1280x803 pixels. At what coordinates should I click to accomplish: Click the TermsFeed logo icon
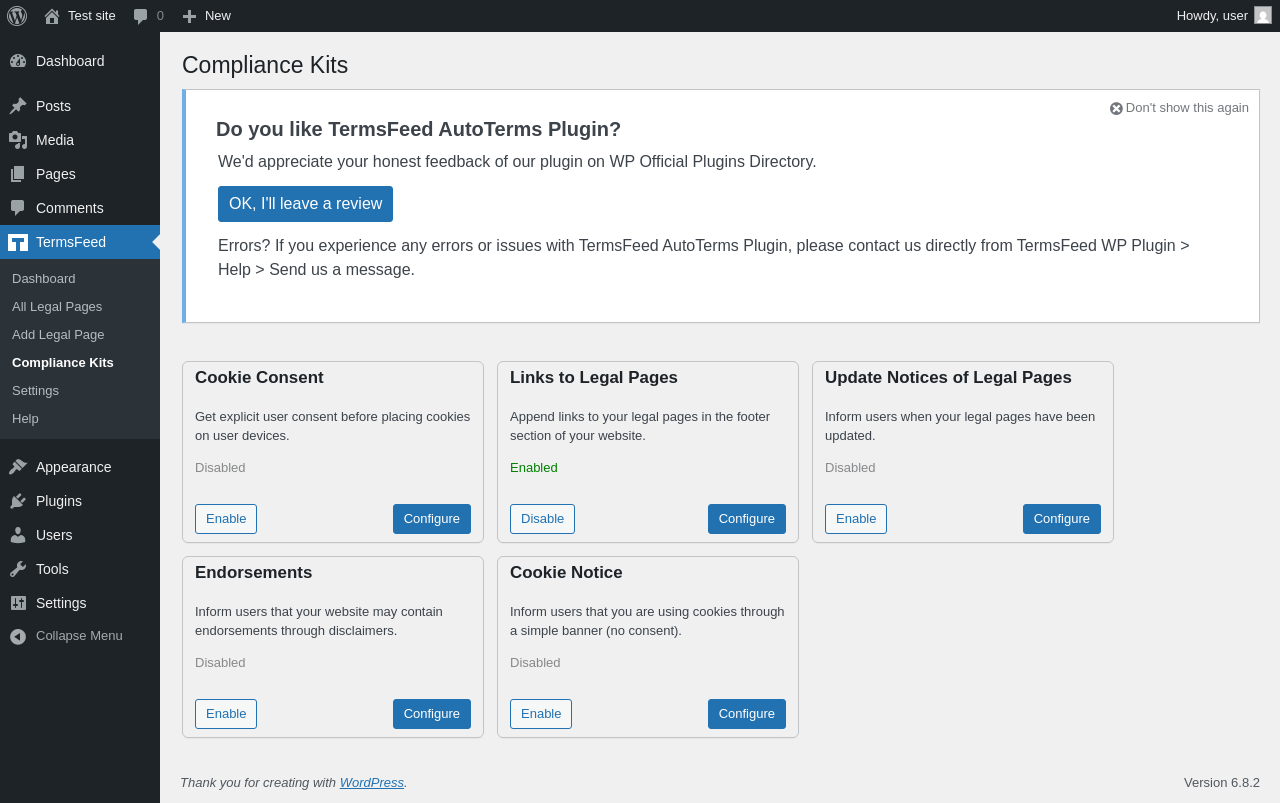tap(18, 242)
